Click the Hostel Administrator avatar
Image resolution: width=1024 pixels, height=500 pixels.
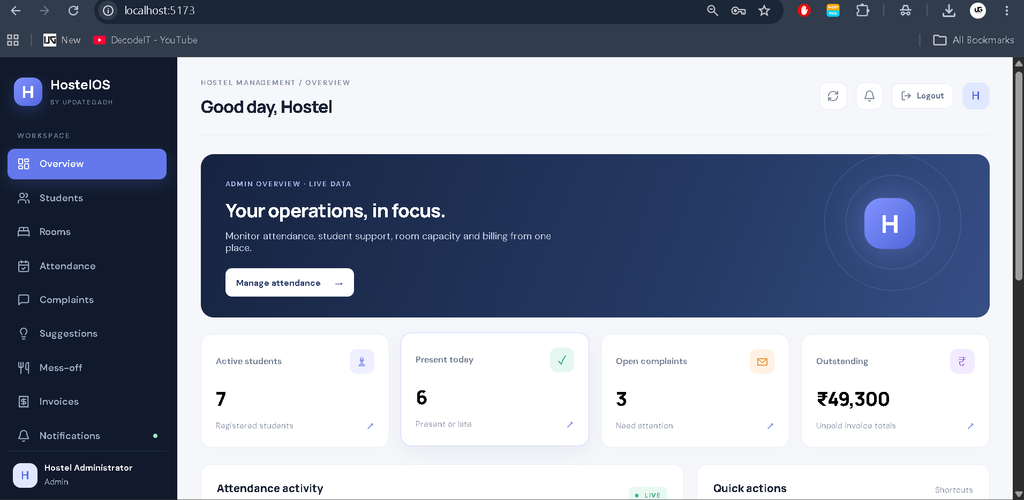[25, 475]
